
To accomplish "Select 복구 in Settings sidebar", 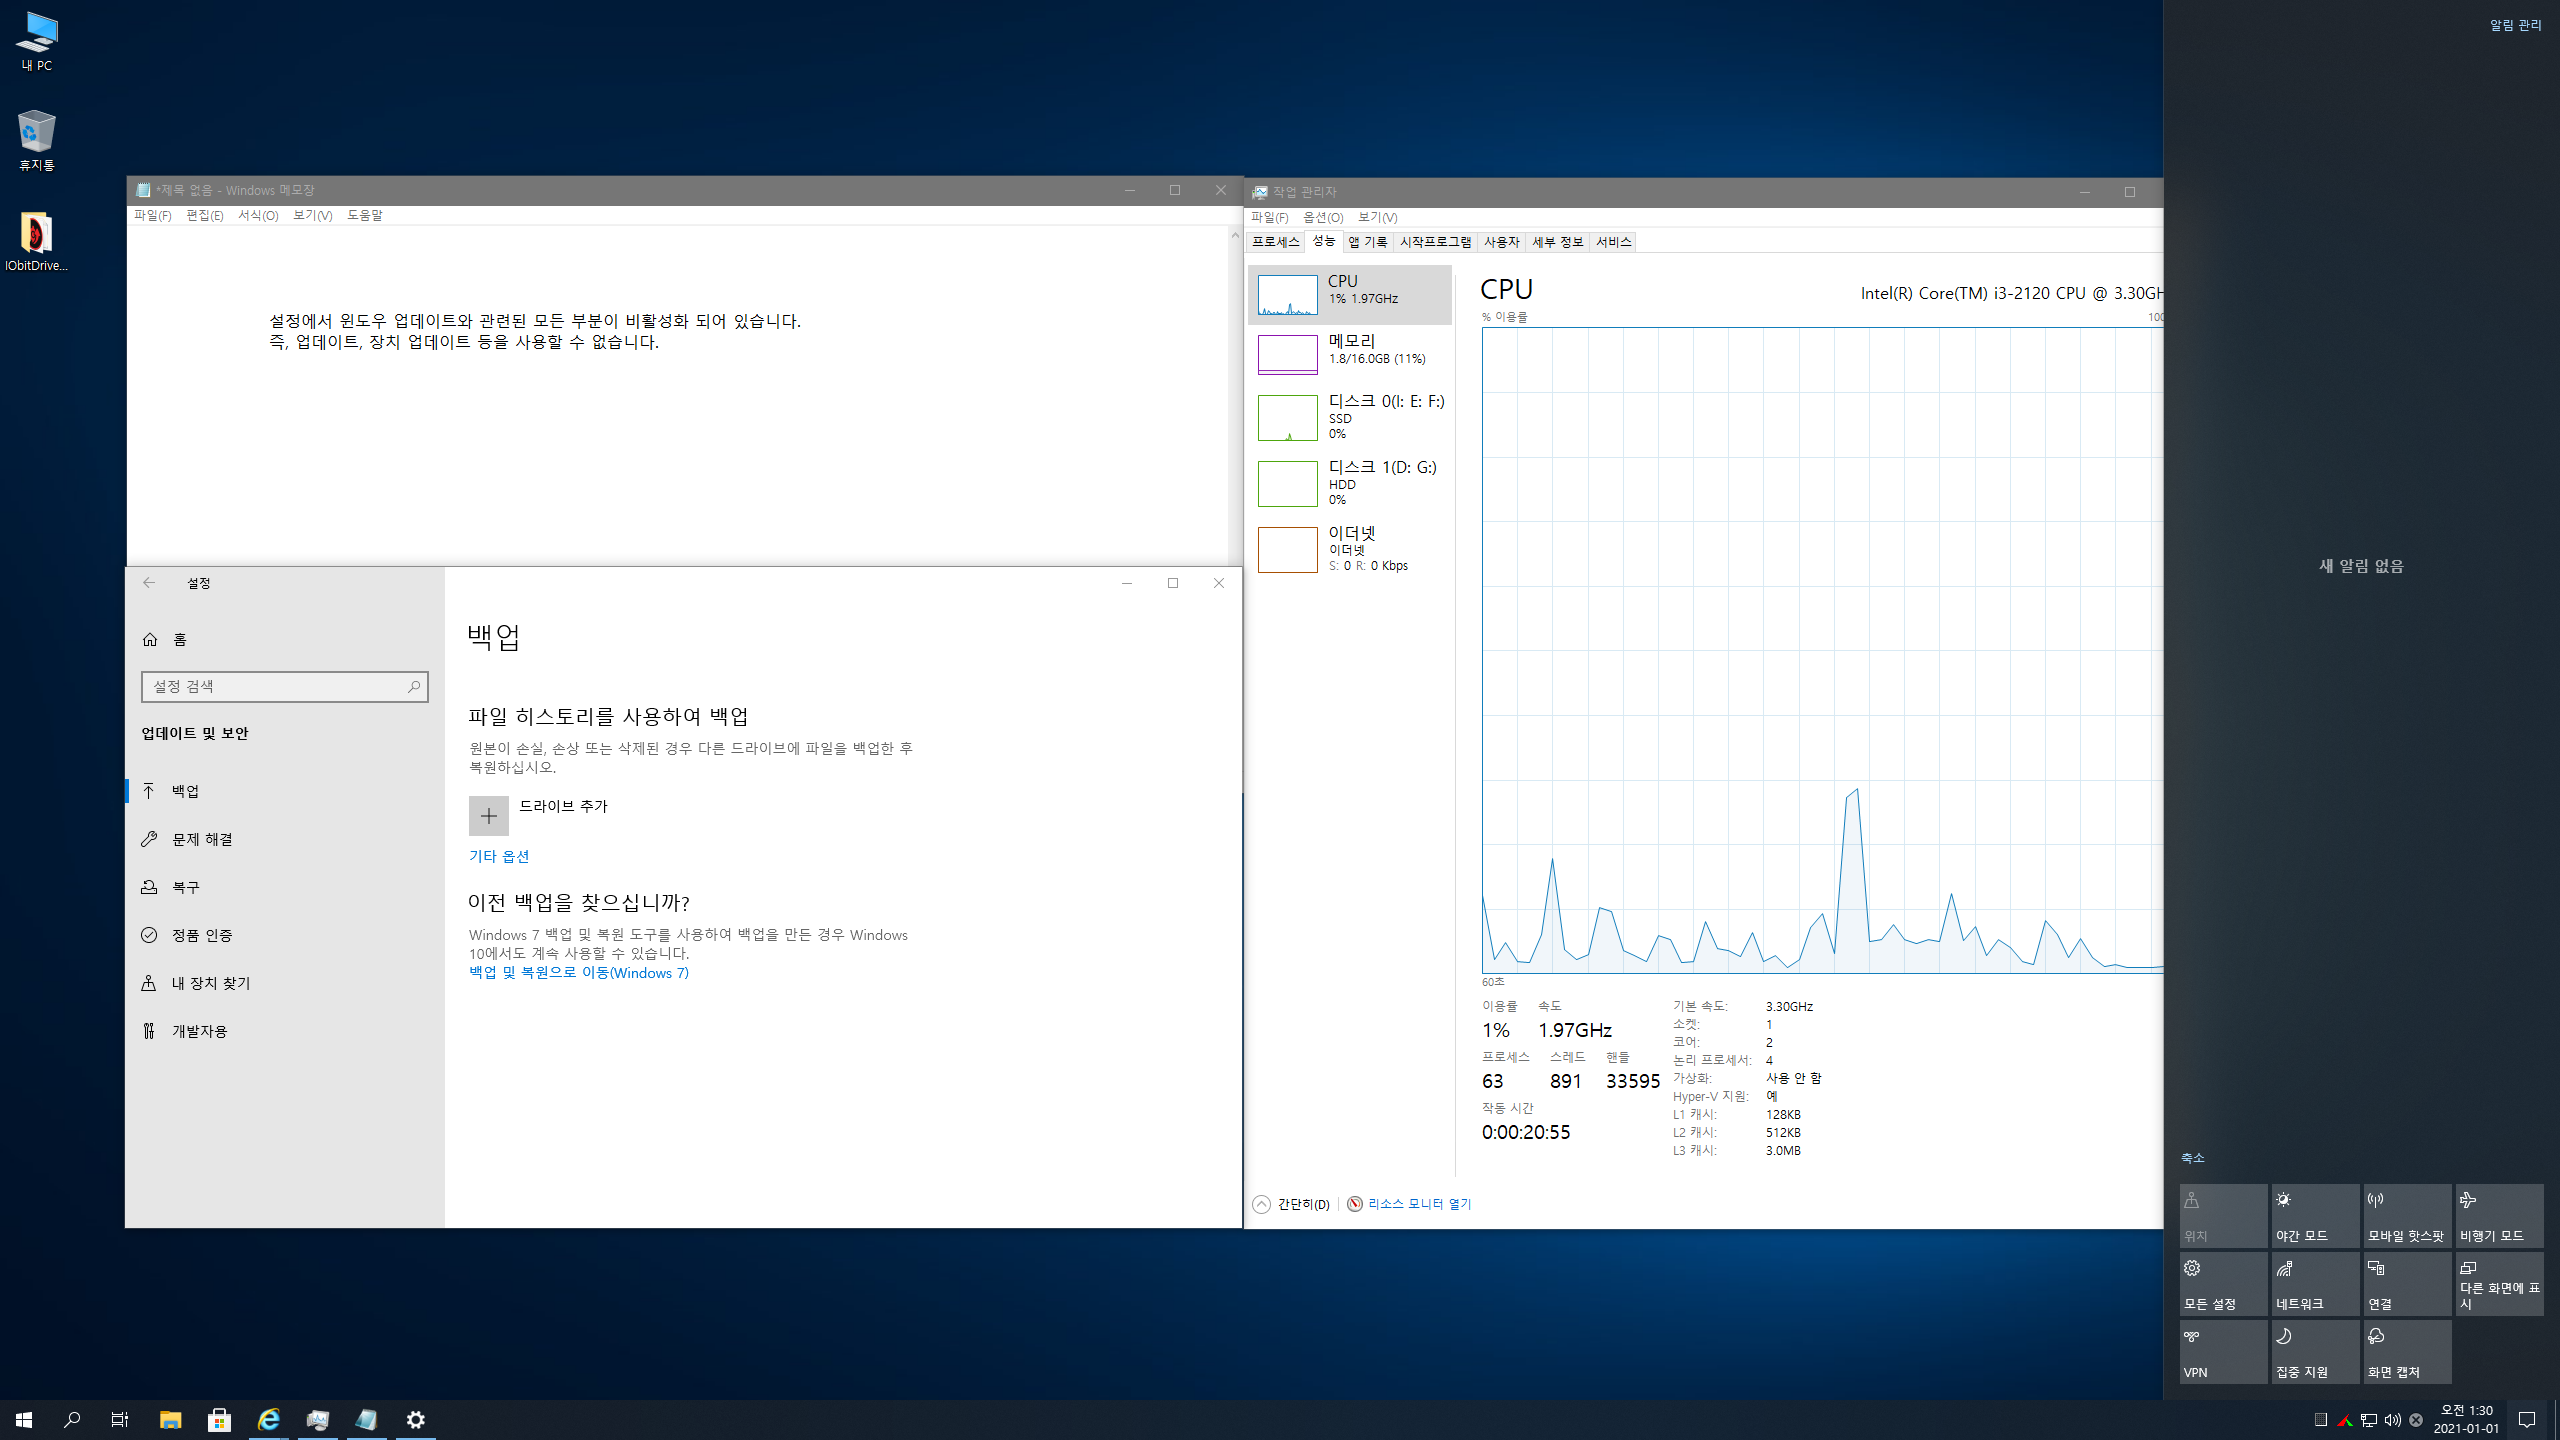I will (x=186, y=887).
